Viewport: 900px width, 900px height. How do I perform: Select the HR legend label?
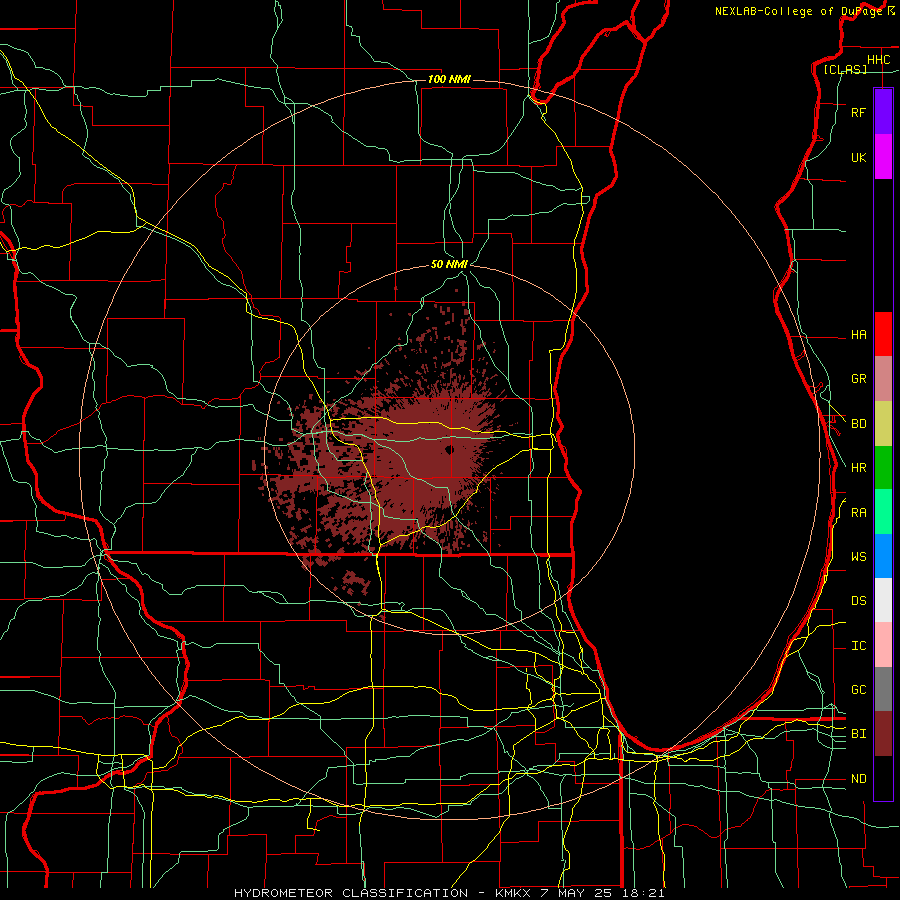(x=858, y=468)
